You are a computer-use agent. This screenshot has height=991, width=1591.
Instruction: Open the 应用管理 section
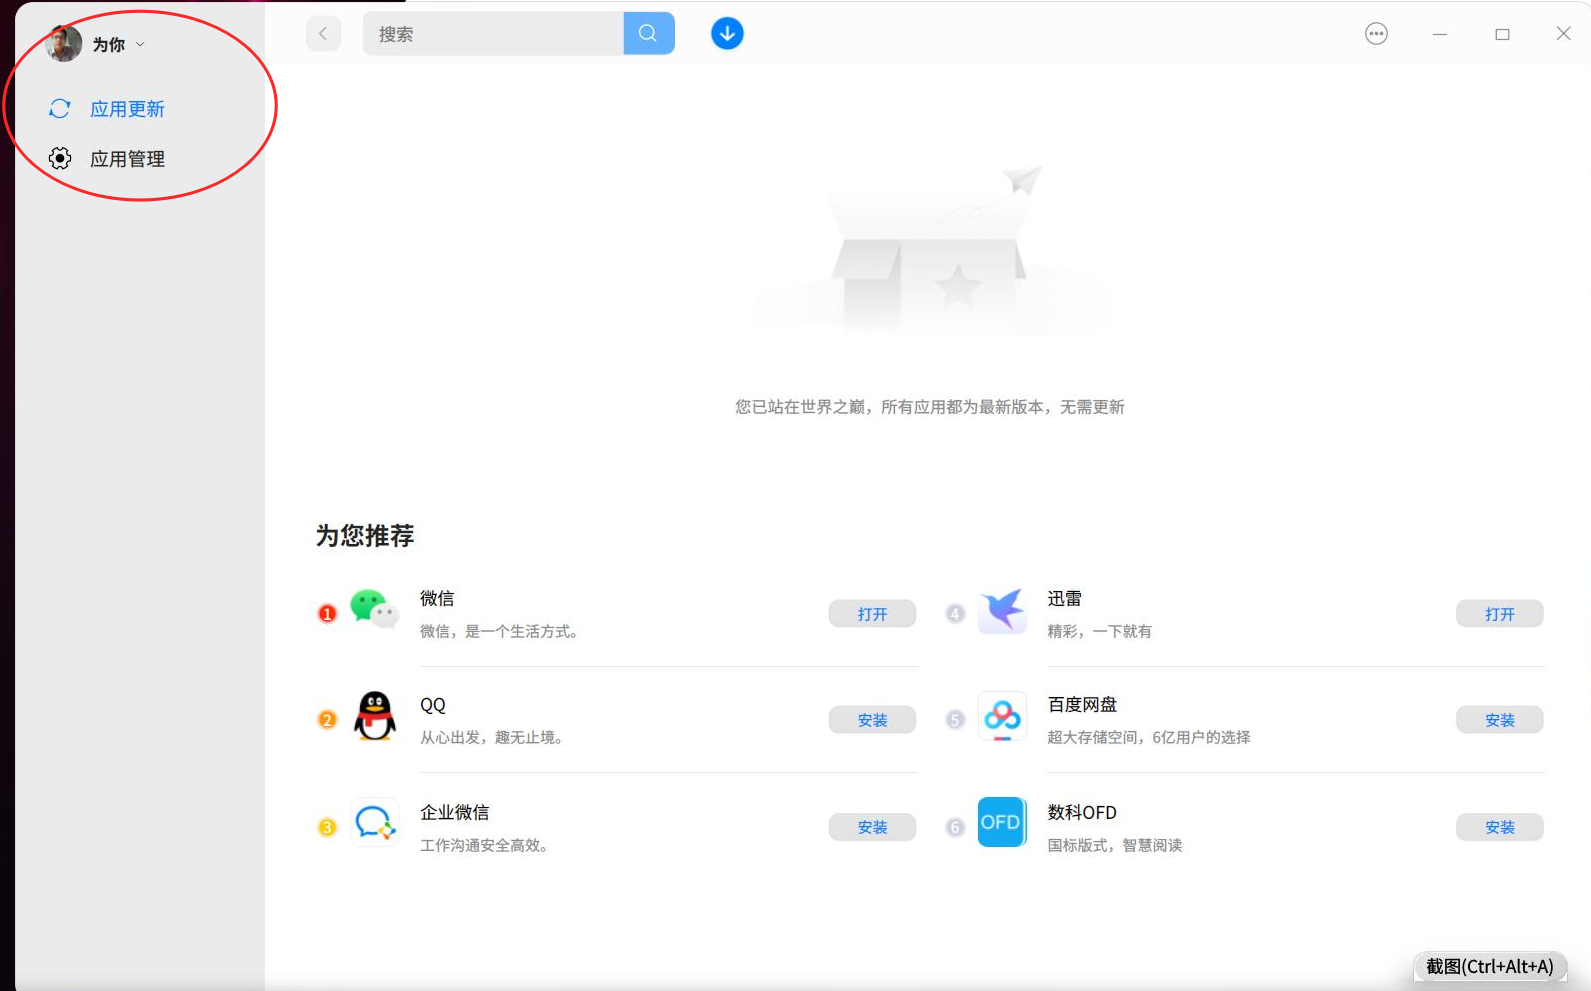click(127, 159)
